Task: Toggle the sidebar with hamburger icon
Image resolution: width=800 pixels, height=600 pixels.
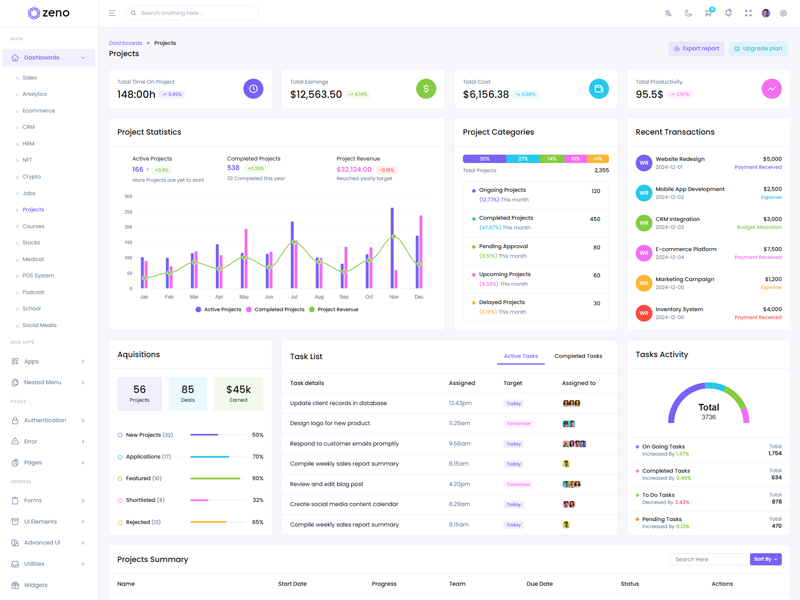Action: click(x=112, y=13)
